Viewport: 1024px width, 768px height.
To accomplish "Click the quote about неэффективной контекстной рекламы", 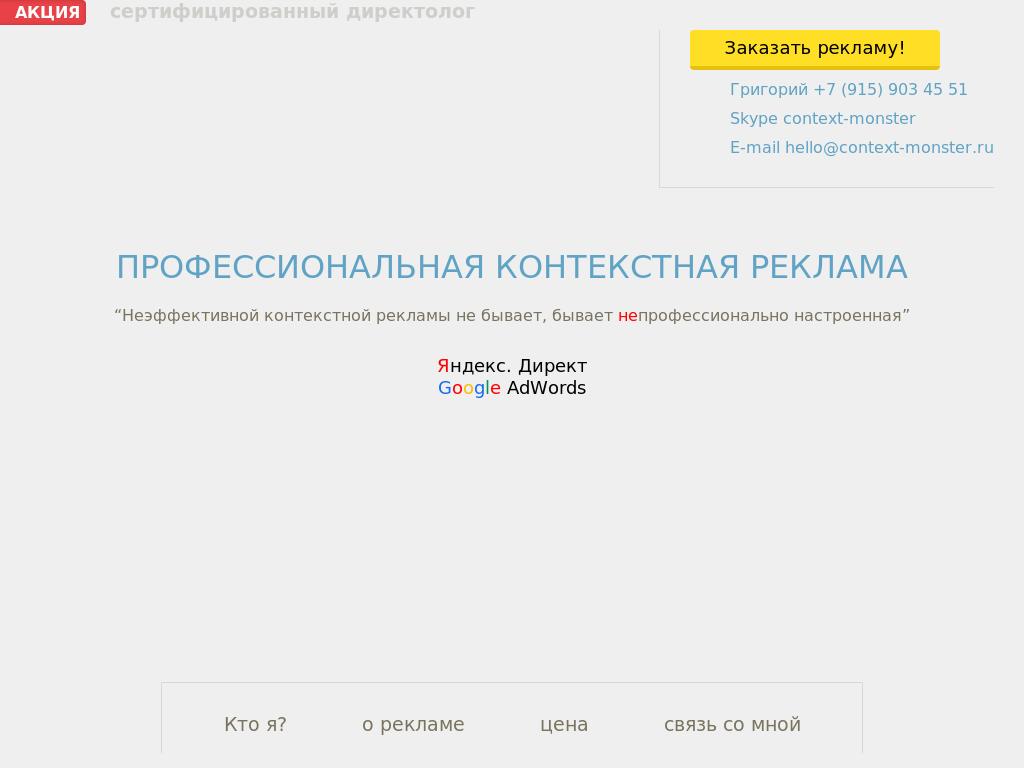I will tap(512, 315).
